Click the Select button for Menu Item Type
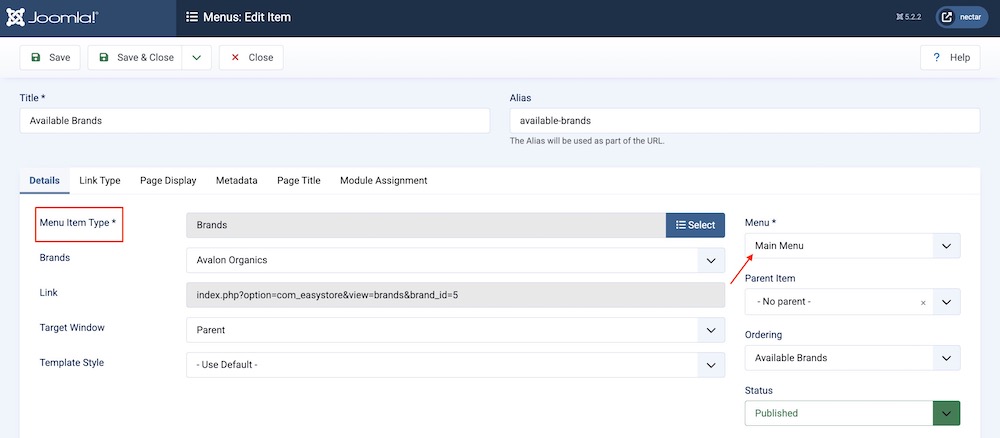Image resolution: width=1000 pixels, height=438 pixels. pyautogui.click(x=695, y=225)
